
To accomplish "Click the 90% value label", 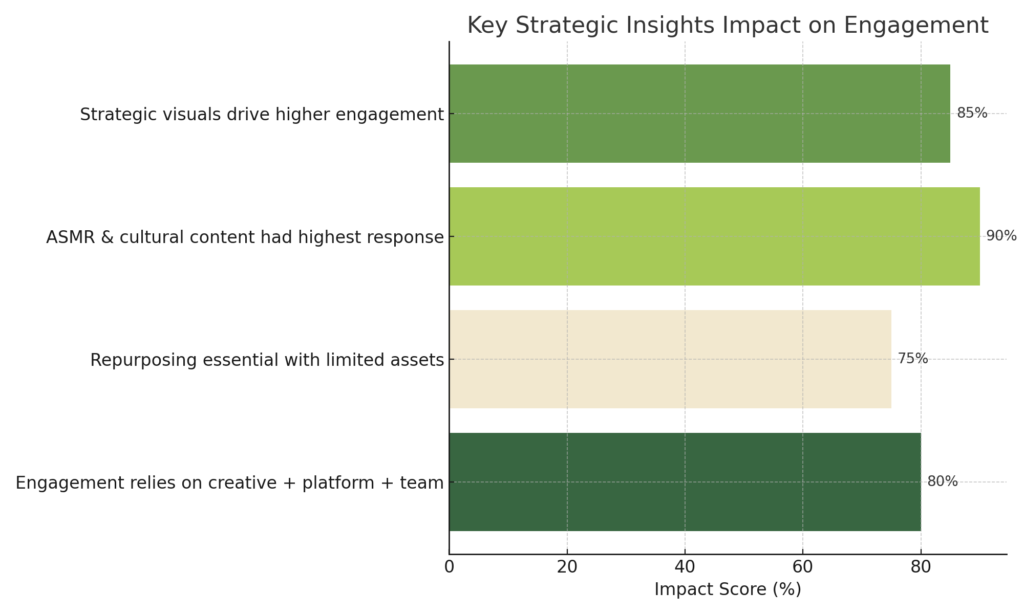I will click(1001, 236).
